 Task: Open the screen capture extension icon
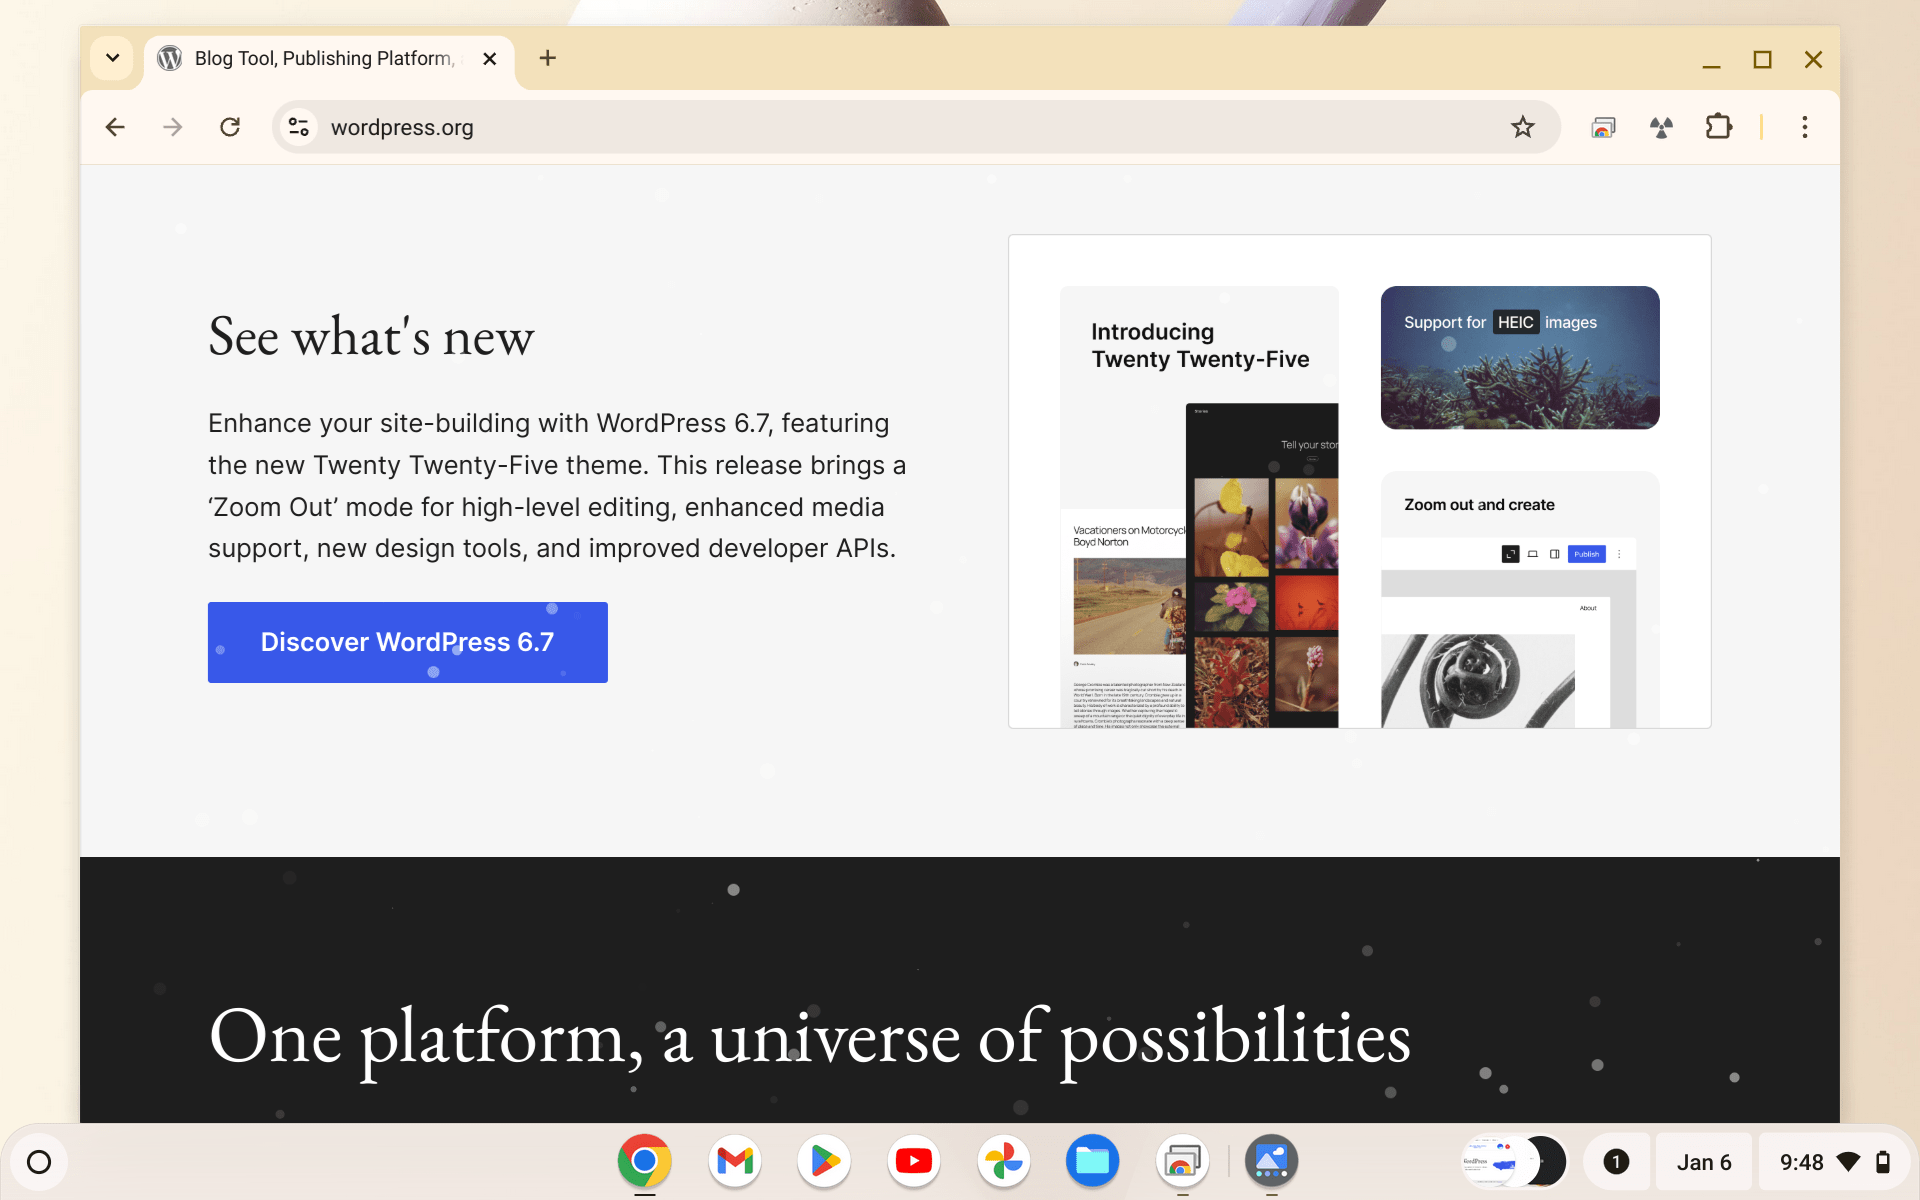1603,127
